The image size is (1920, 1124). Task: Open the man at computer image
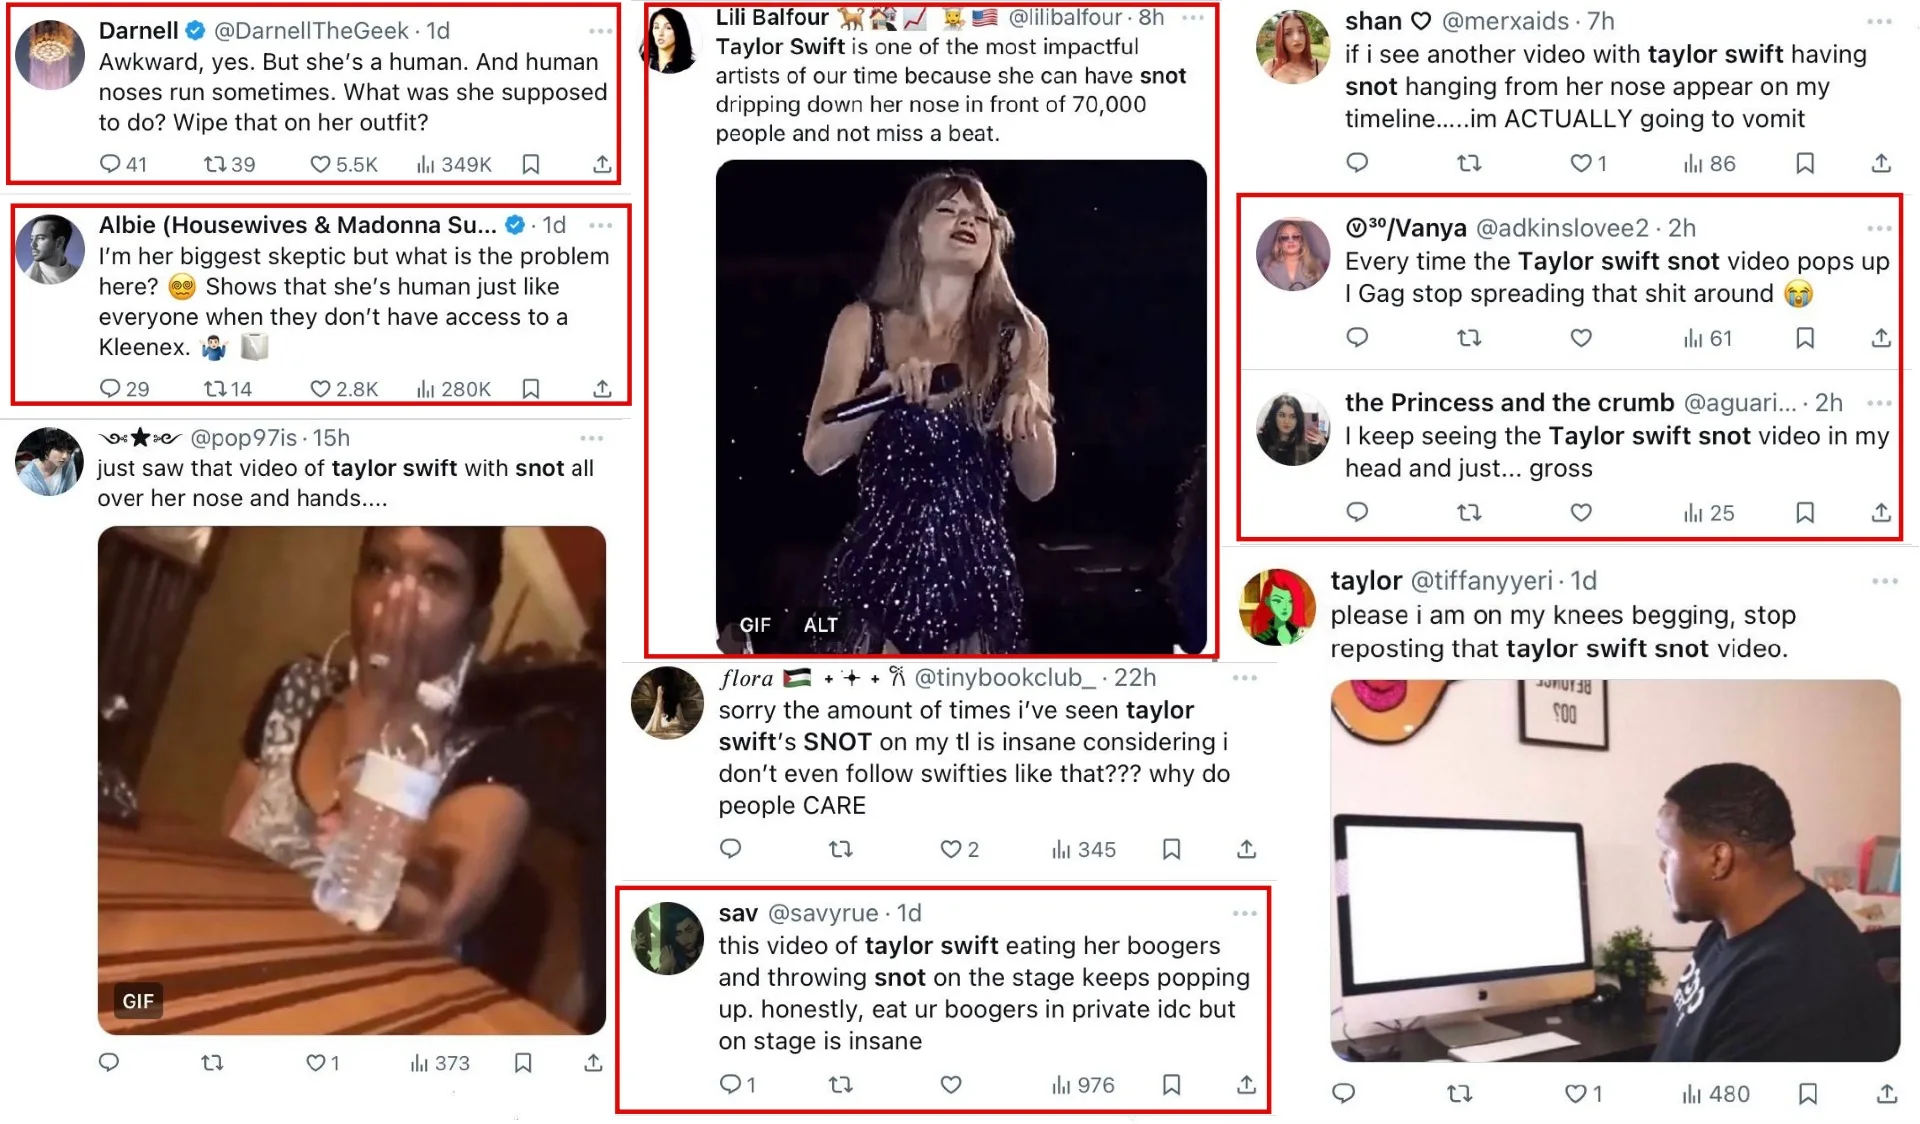click(x=1614, y=870)
